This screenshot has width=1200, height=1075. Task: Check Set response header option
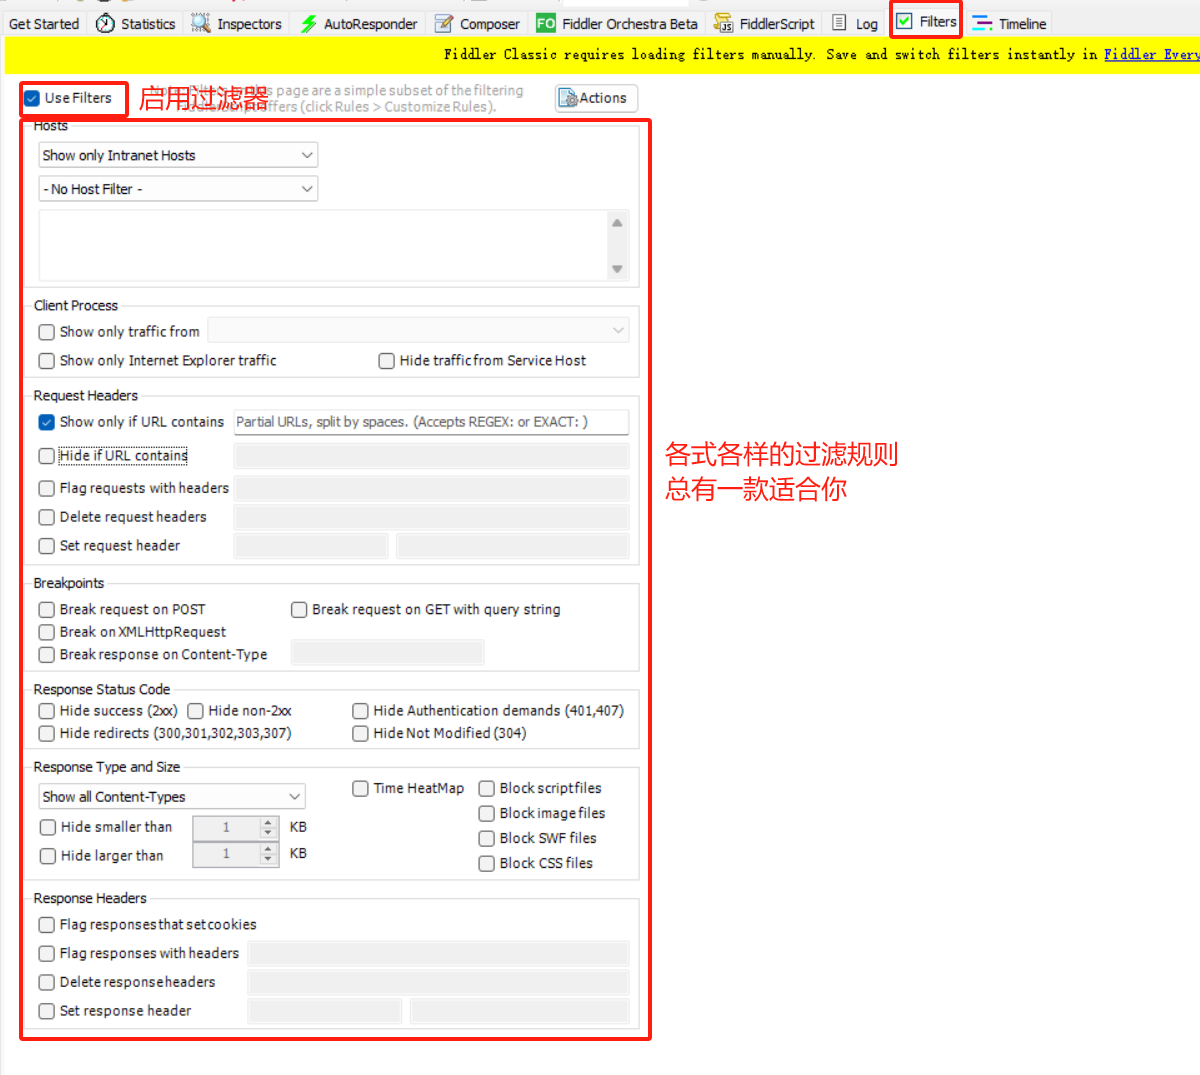pos(47,1012)
